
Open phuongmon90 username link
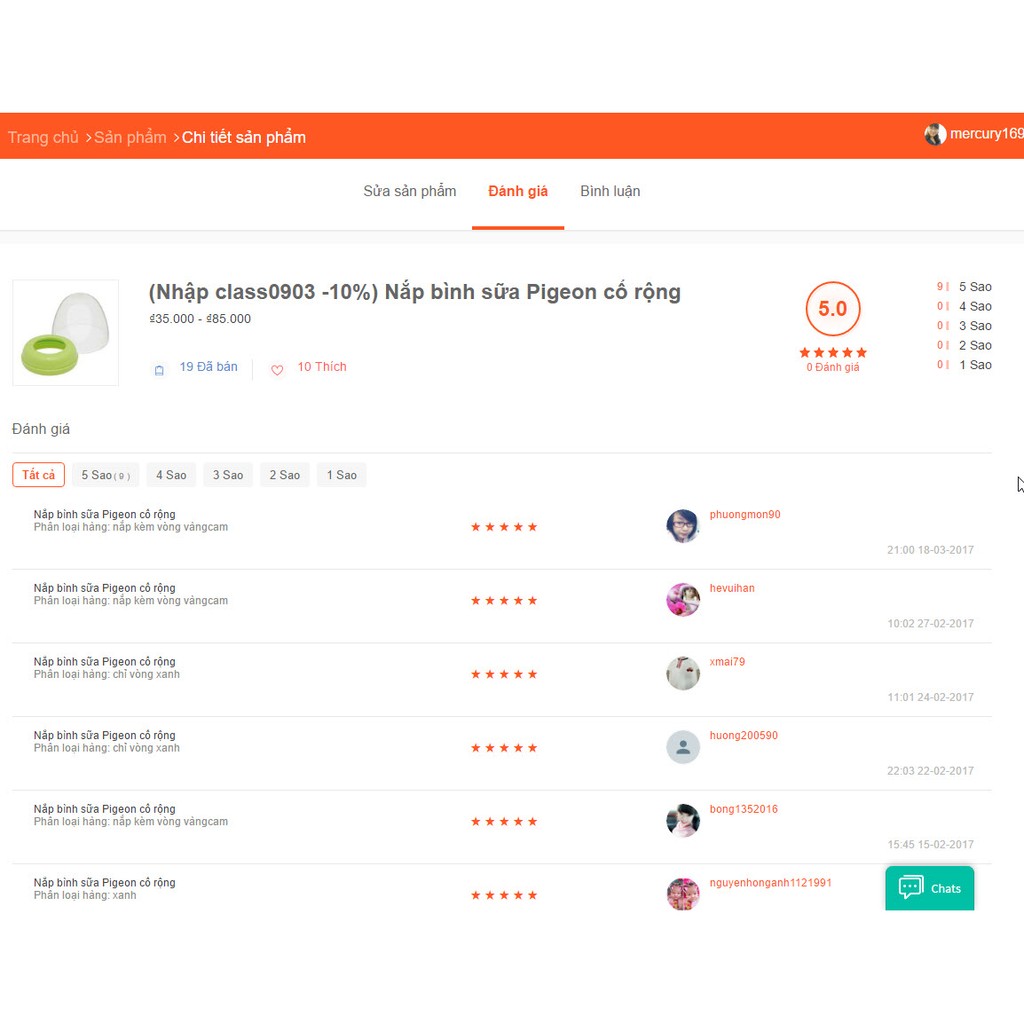[744, 515]
